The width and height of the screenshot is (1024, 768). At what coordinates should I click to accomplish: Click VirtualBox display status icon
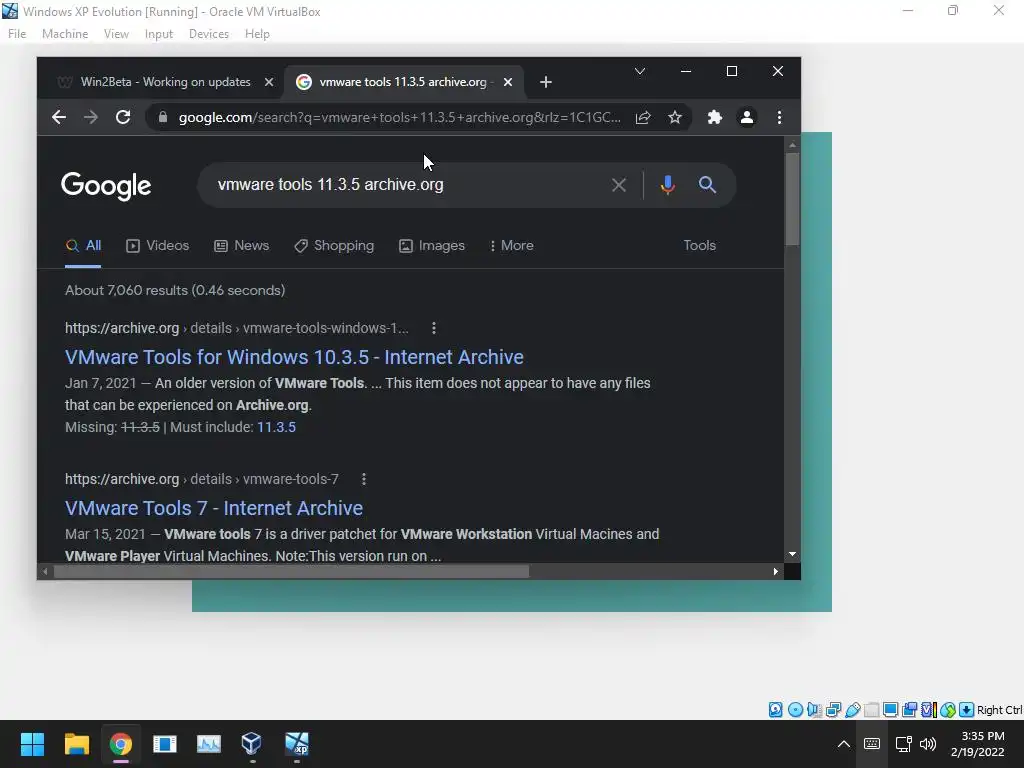click(890, 709)
